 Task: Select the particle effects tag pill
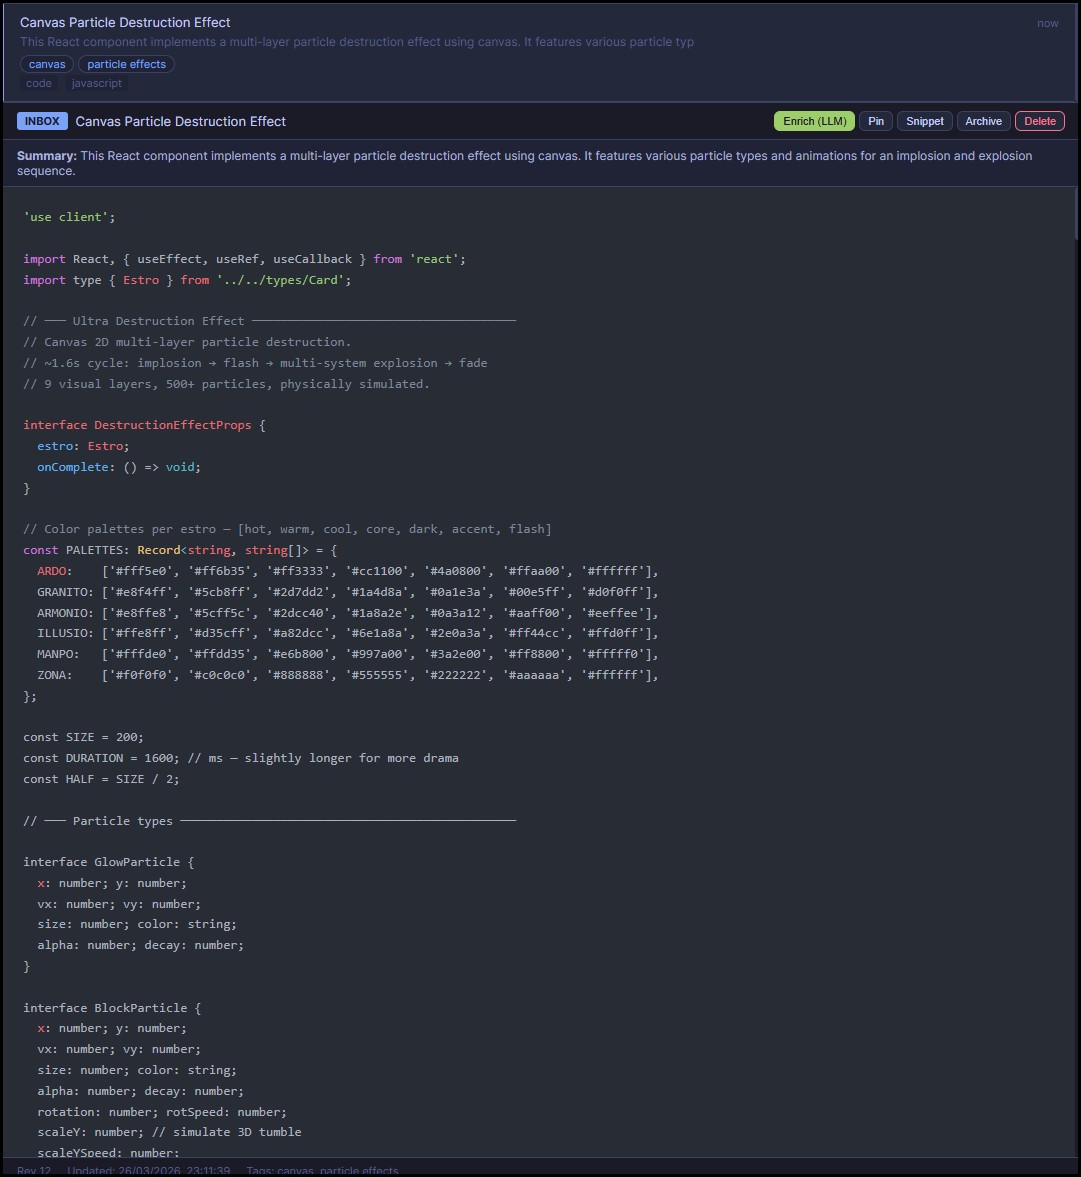[126, 63]
